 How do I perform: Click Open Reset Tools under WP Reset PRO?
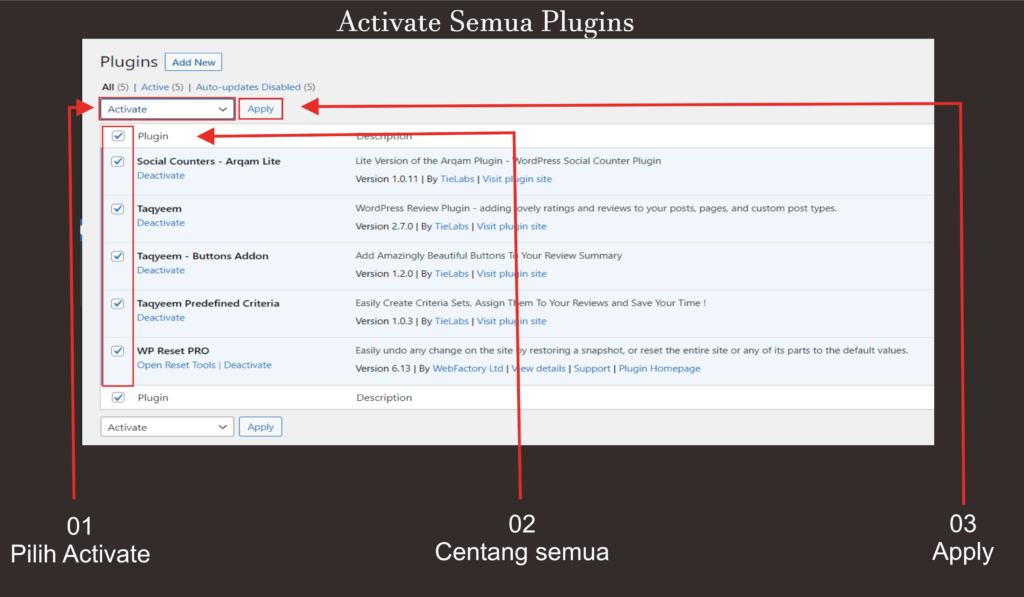176,366
